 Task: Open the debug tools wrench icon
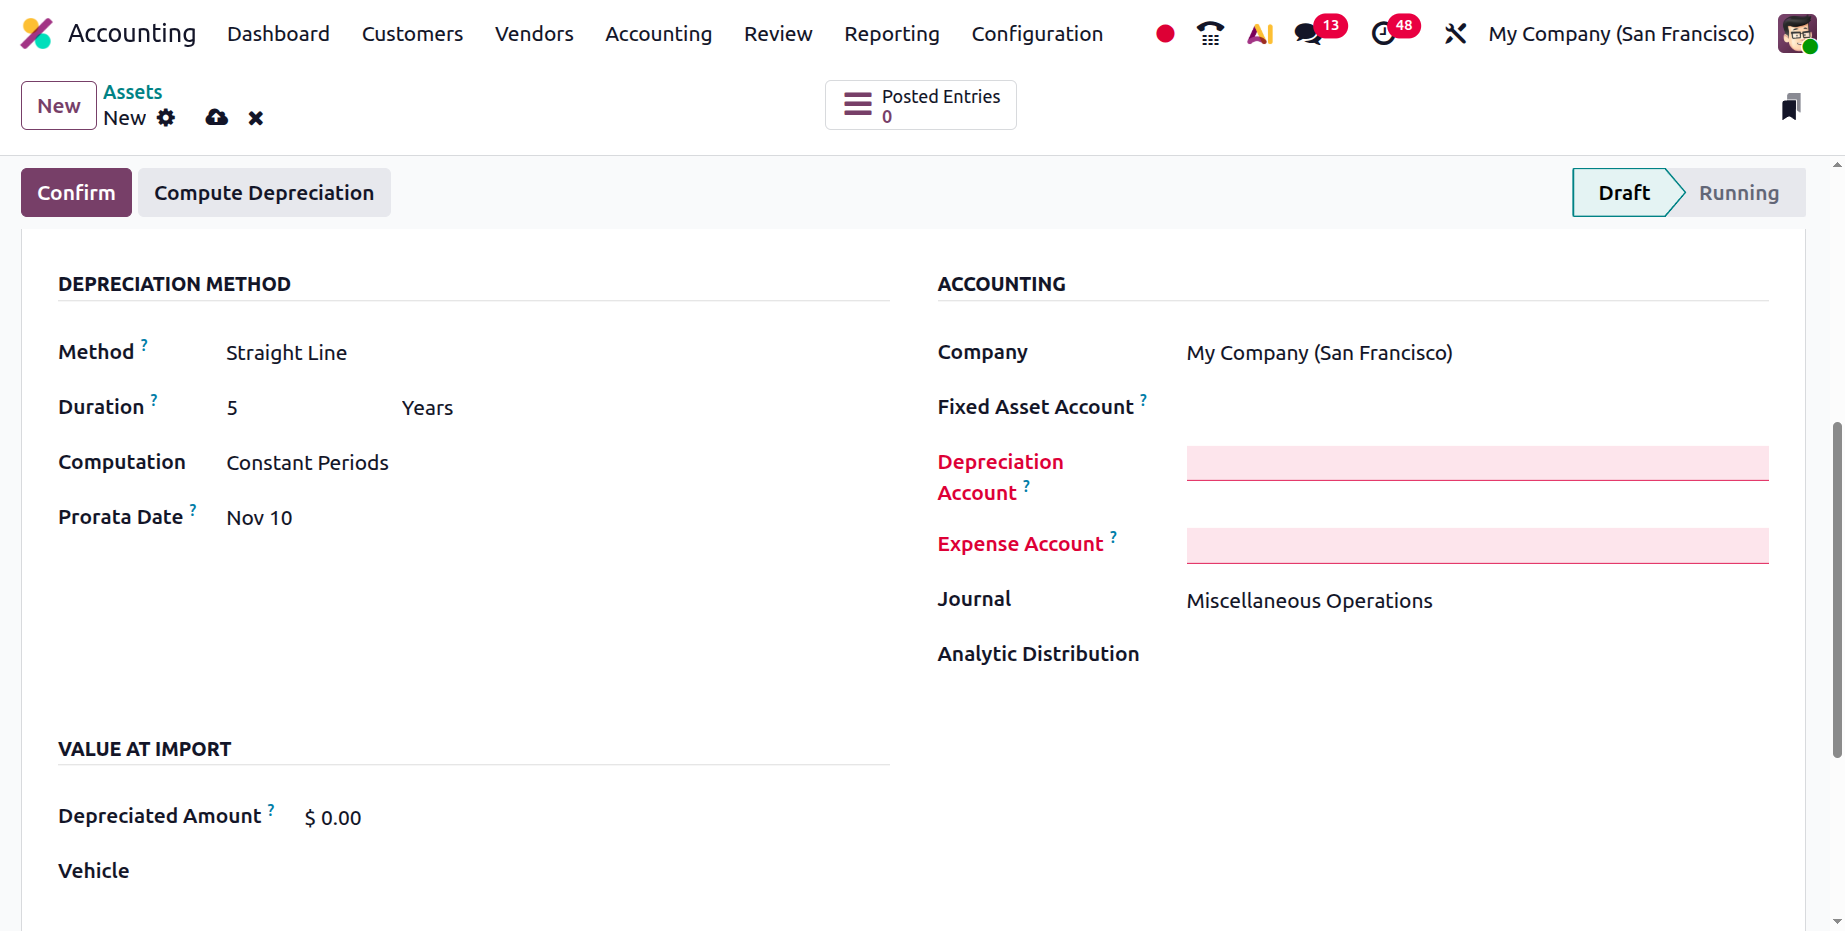pos(1455,34)
